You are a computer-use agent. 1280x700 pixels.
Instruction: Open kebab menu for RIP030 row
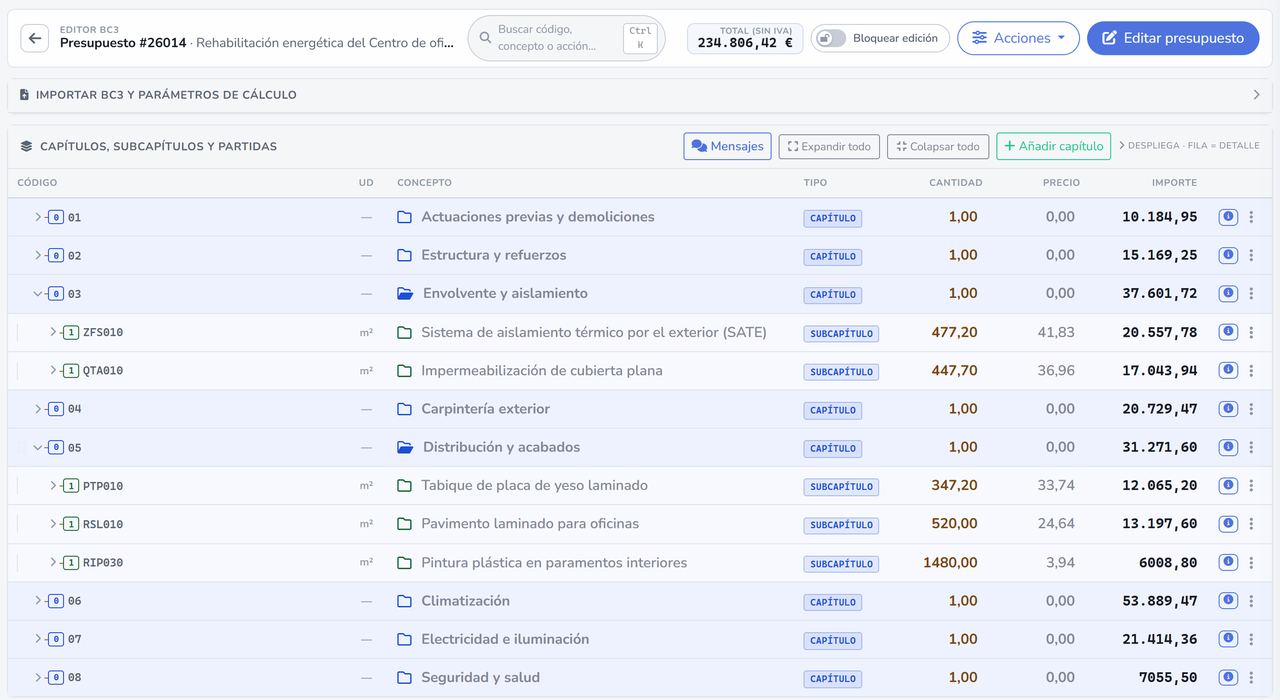point(1251,562)
